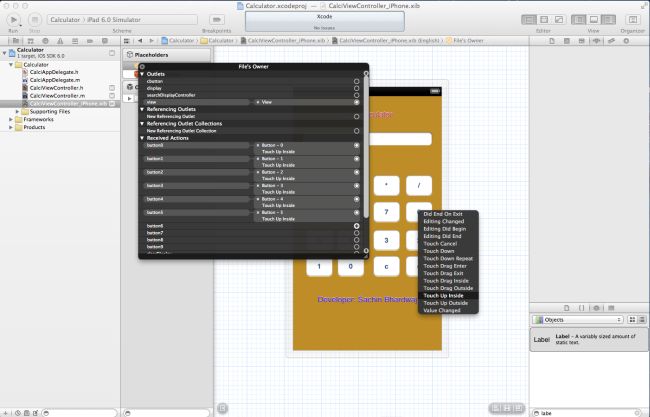
Task: Show the Attributes inspector
Action: tap(597, 41)
